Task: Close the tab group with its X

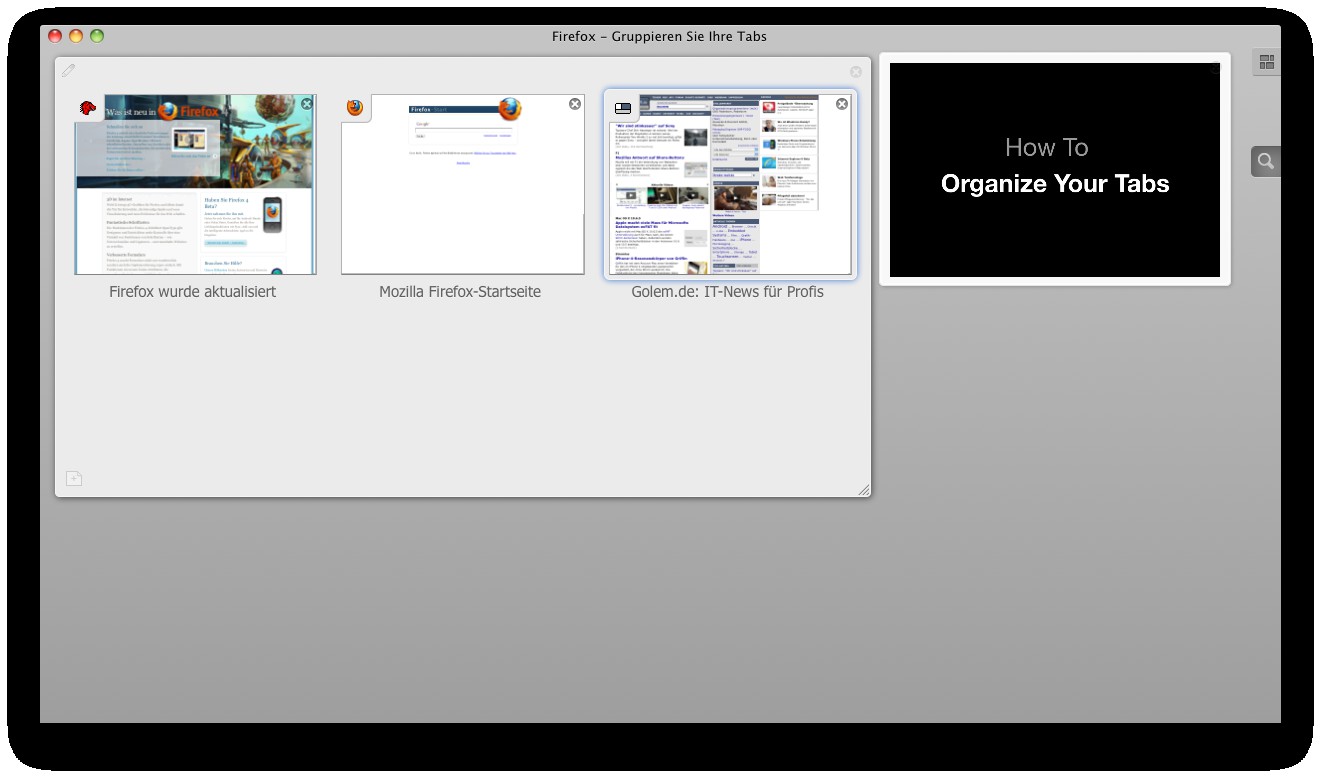Action: (x=856, y=72)
